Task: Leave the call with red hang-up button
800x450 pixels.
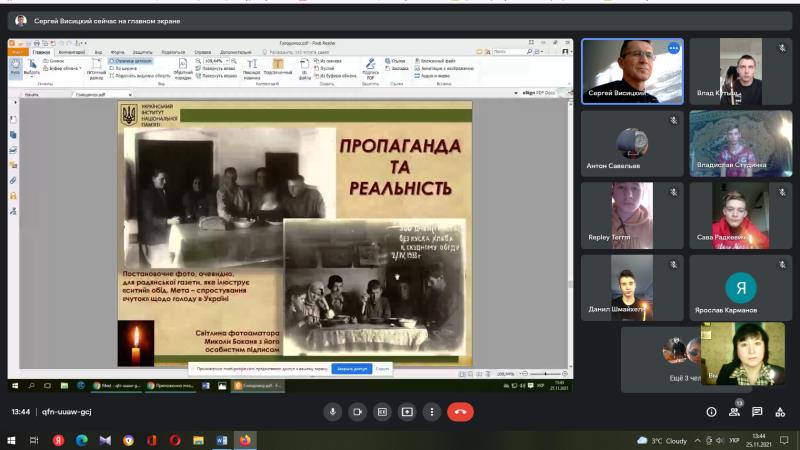Action: click(461, 411)
